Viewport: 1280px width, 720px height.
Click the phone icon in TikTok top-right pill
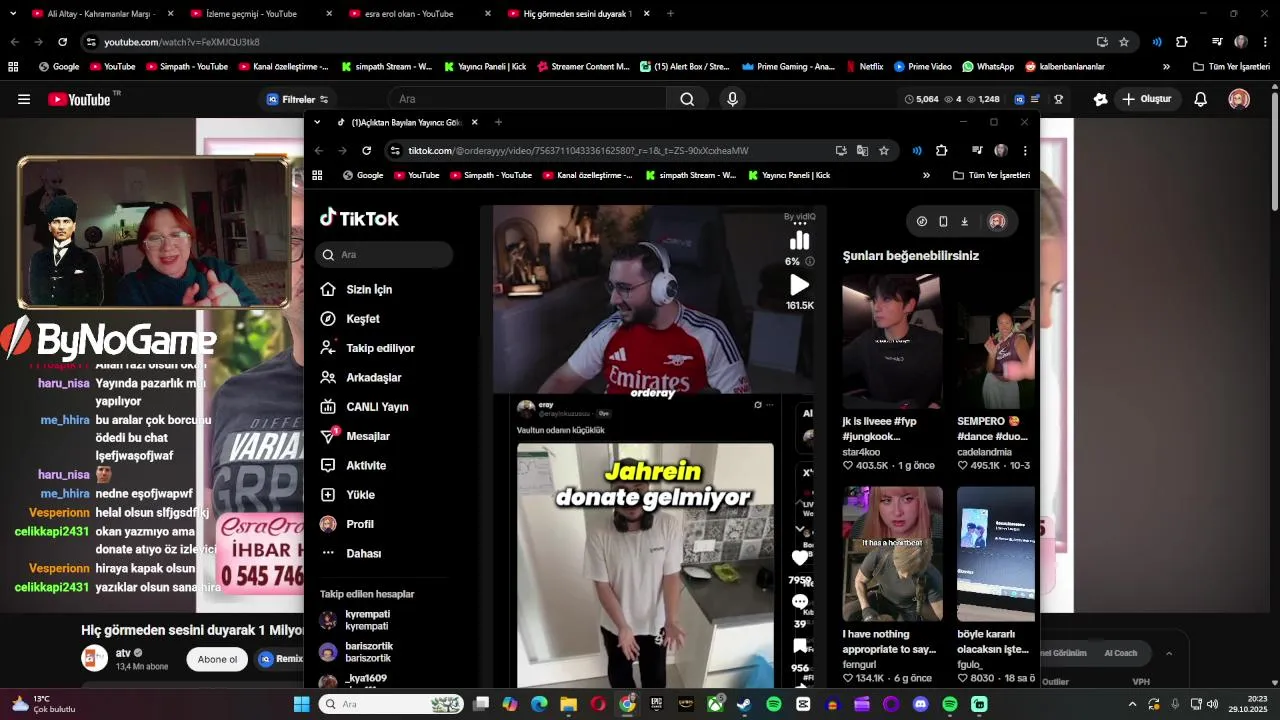(x=943, y=222)
